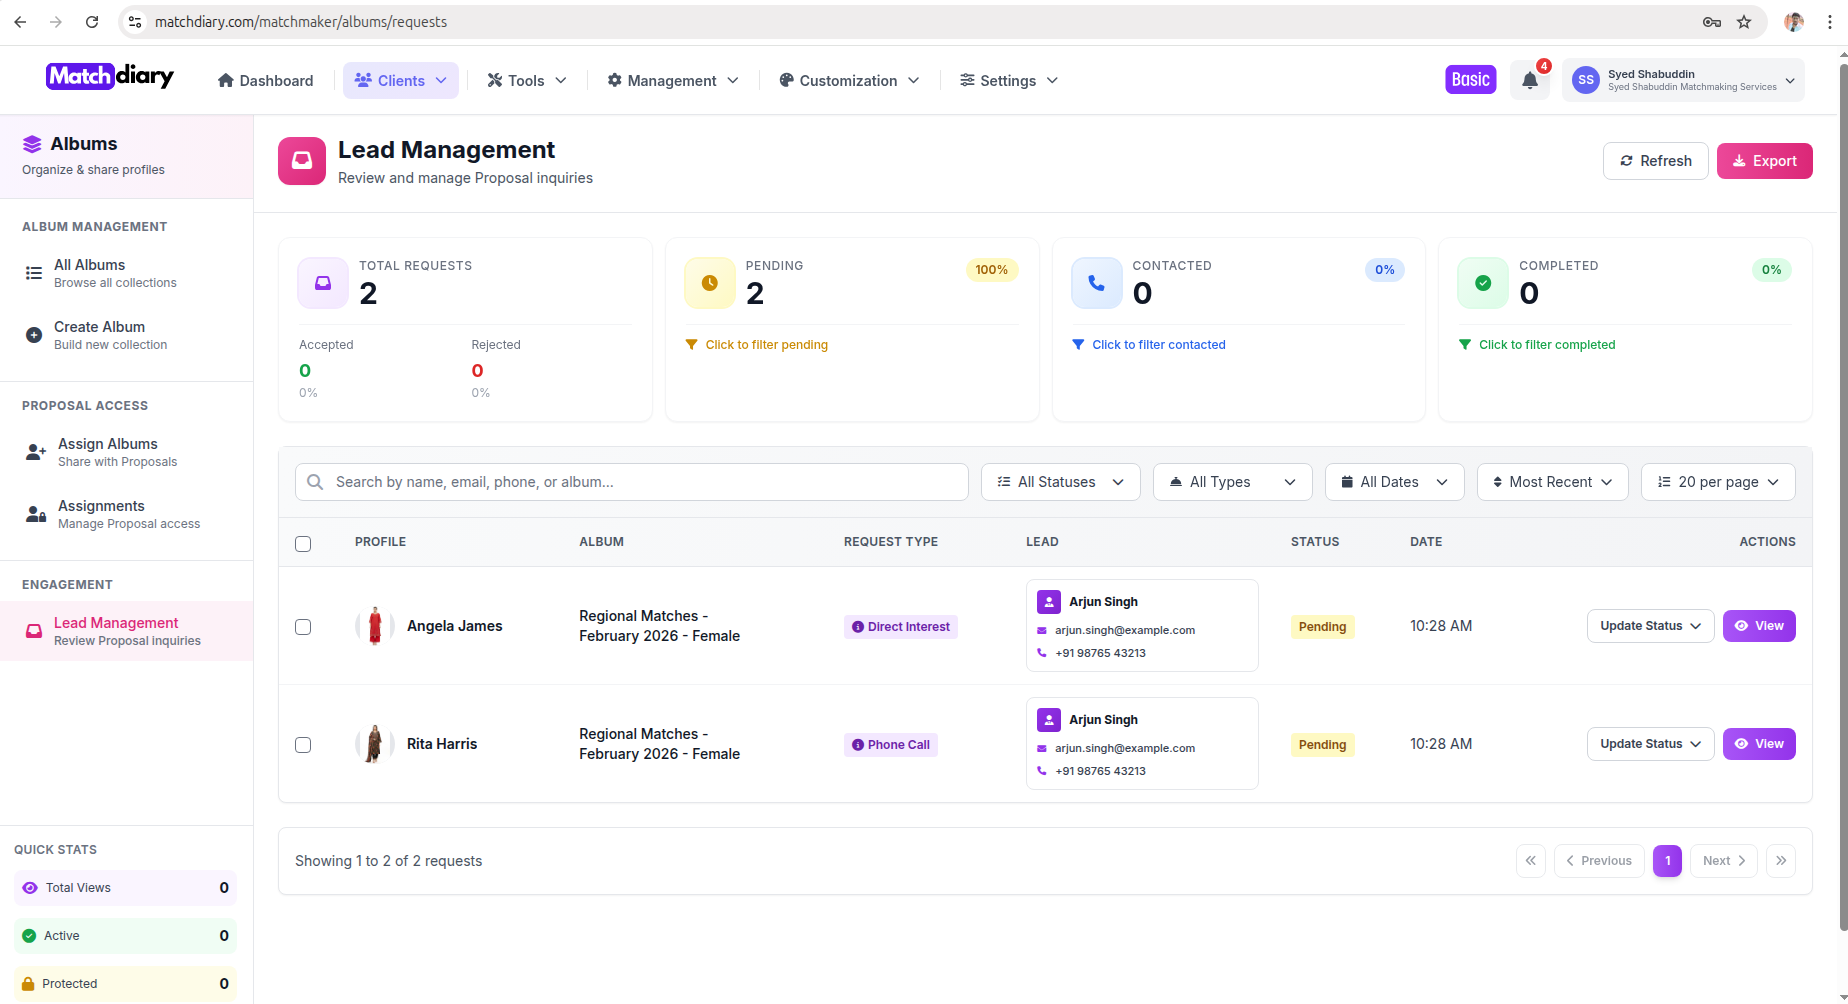Check the Rita Harris row checkbox

pyautogui.click(x=303, y=745)
